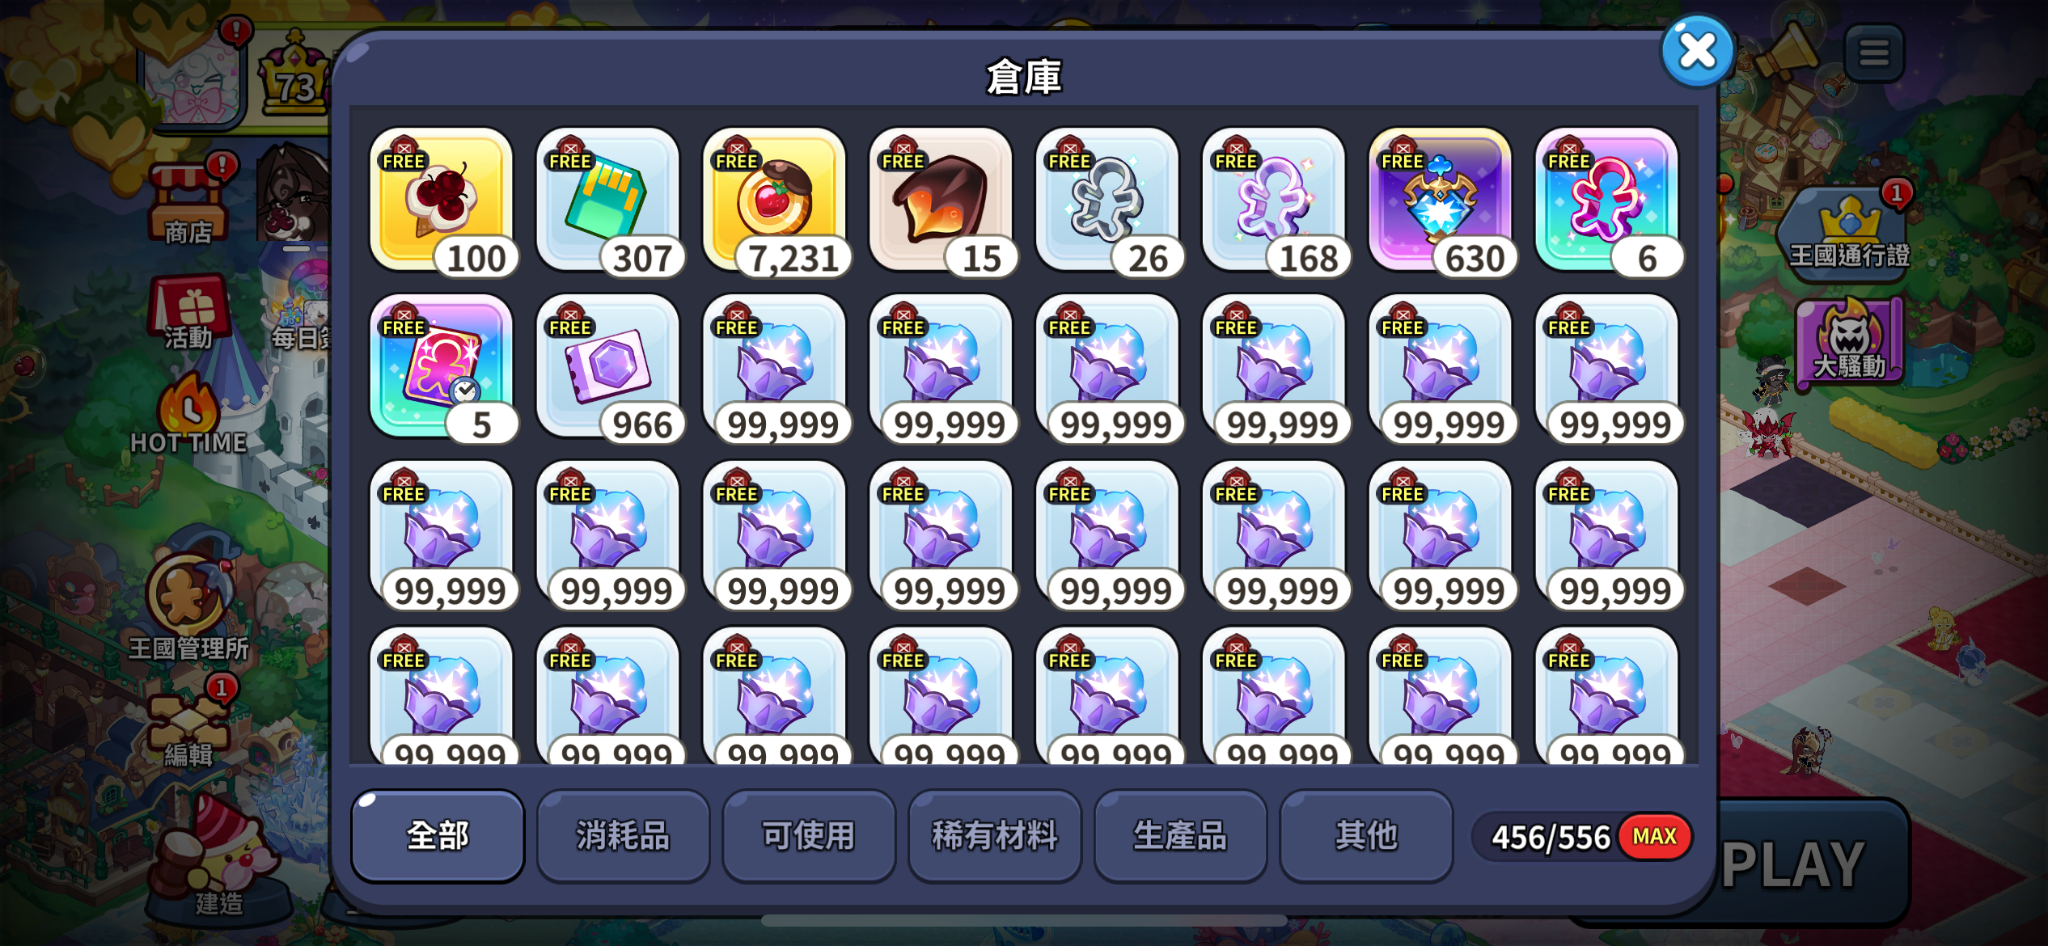Image resolution: width=2048 pixels, height=946 pixels.
Task: Select the dark feather item with 15
Action: point(941,200)
